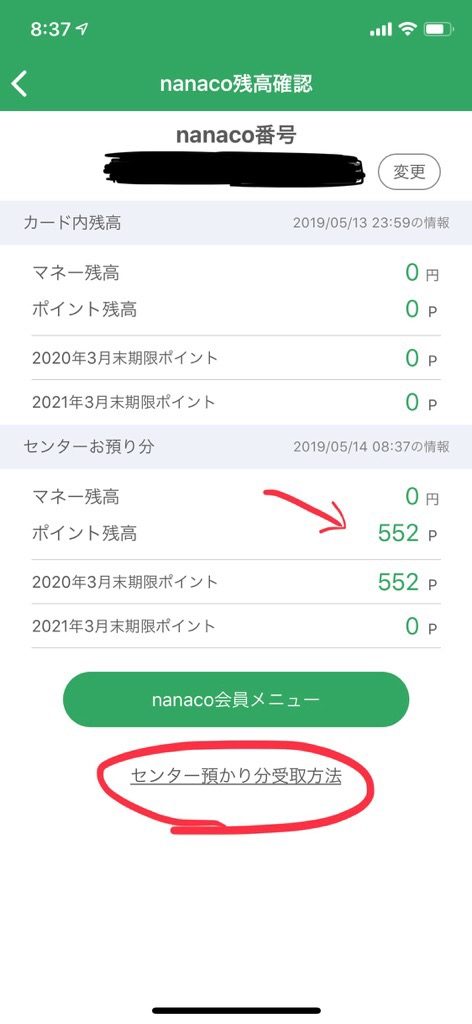The width and height of the screenshot is (472, 1024).
Task: Tap card 2020年3月末期限ポイント row
Action: 236,358
